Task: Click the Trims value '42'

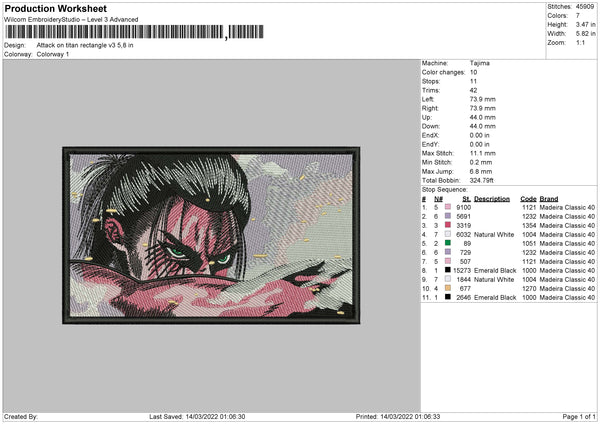Action: tap(473, 90)
